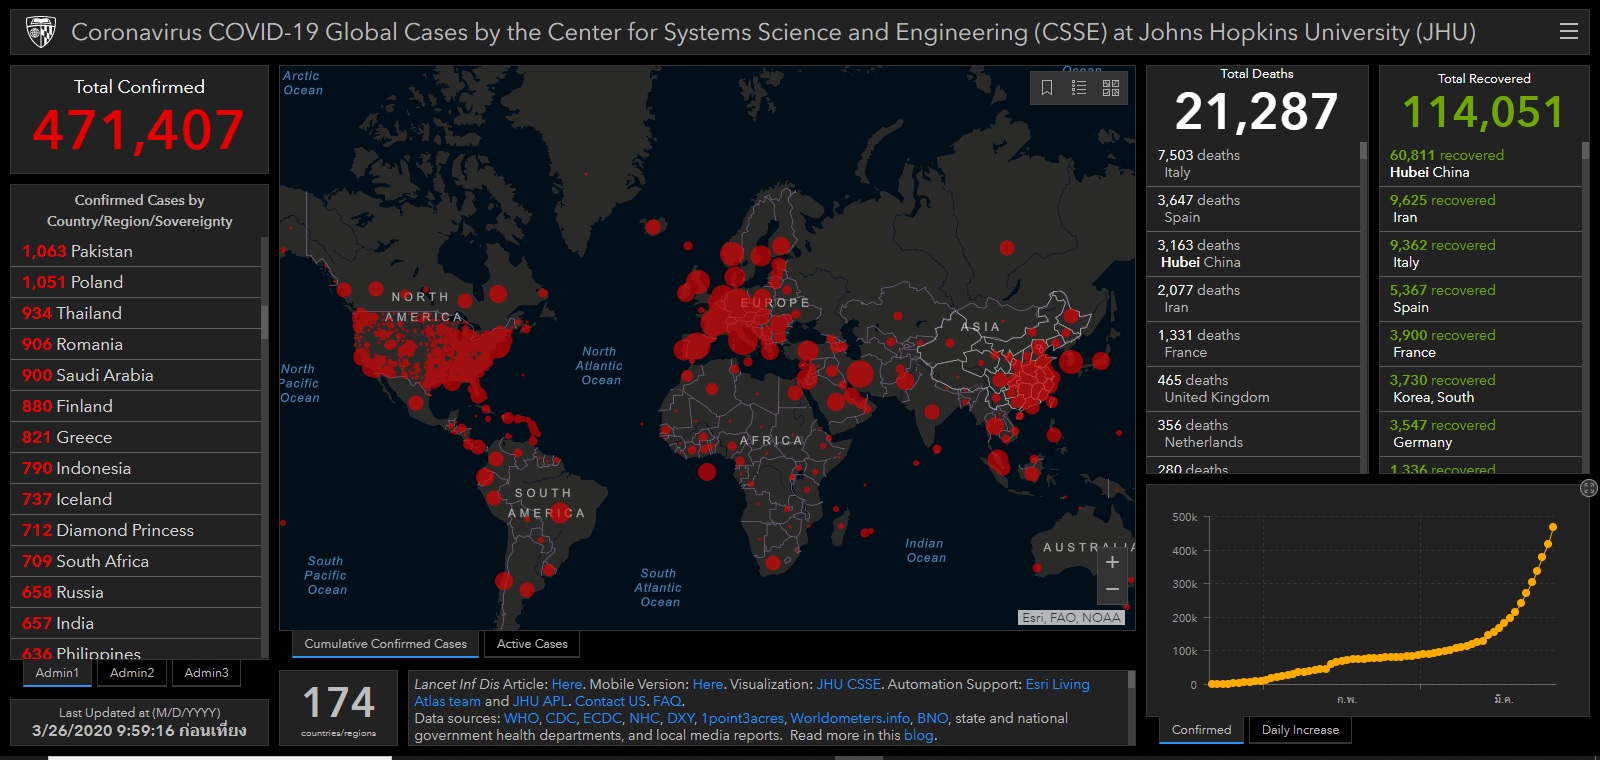The width and height of the screenshot is (1601, 760).
Task: Zoom out on the map
Action: pyautogui.click(x=1112, y=590)
